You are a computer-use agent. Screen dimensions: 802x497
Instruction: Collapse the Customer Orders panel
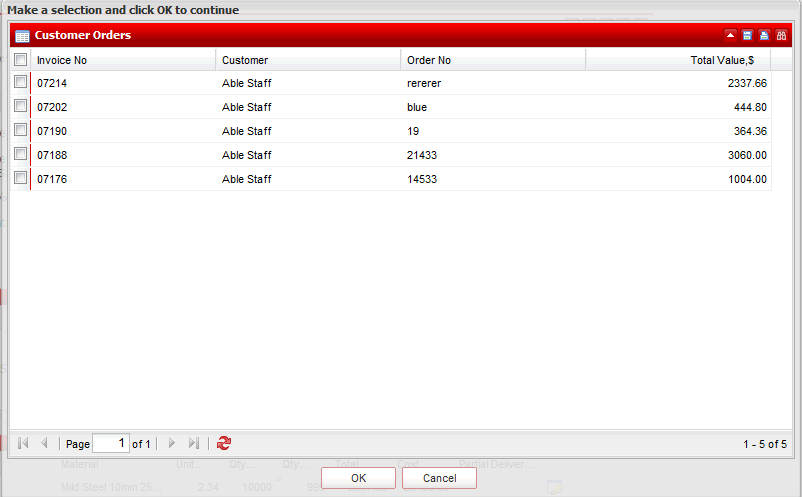(x=731, y=35)
